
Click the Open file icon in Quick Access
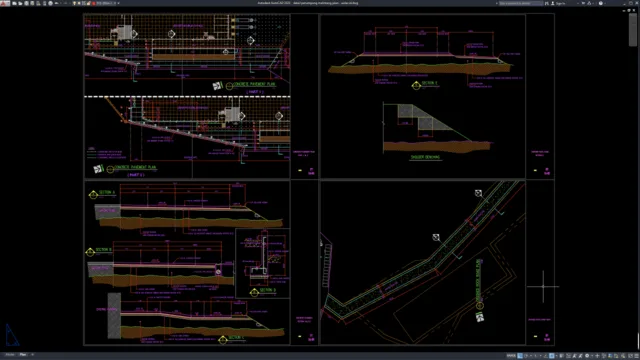click(20, 3)
